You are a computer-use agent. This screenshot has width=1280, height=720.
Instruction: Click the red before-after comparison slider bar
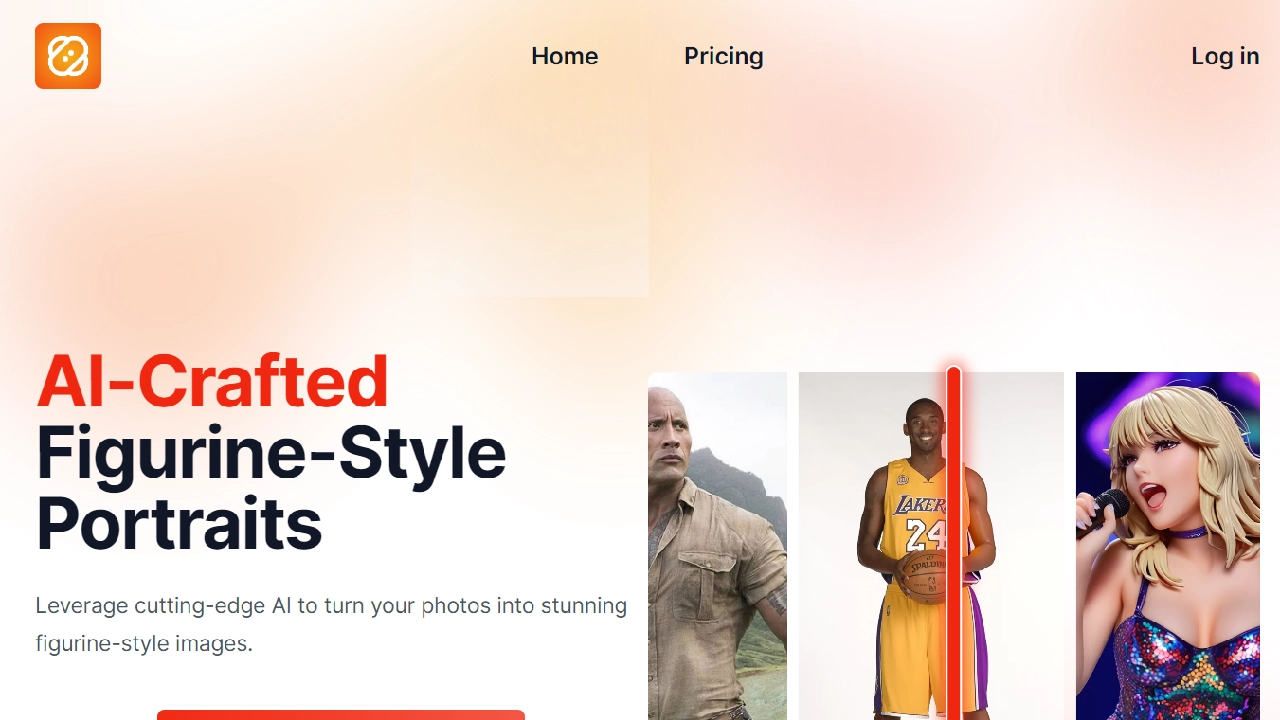pyautogui.click(x=954, y=543)
